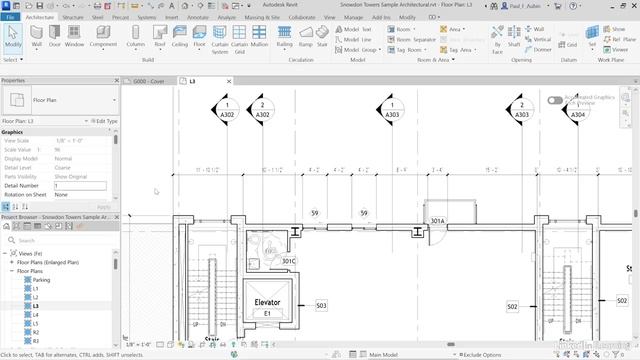Click the Curtain Grid tool
The image size is (640, 360).
click(240, 40)
